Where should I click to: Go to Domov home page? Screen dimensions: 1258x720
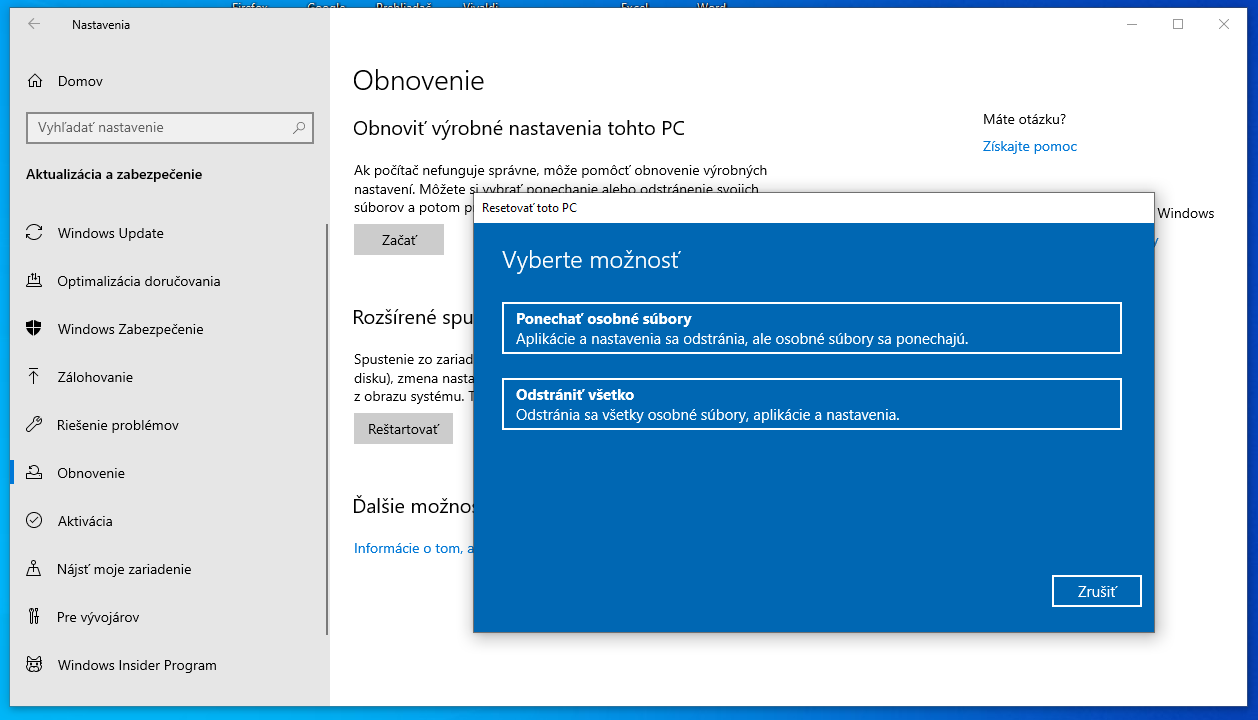tap(80, 81)
